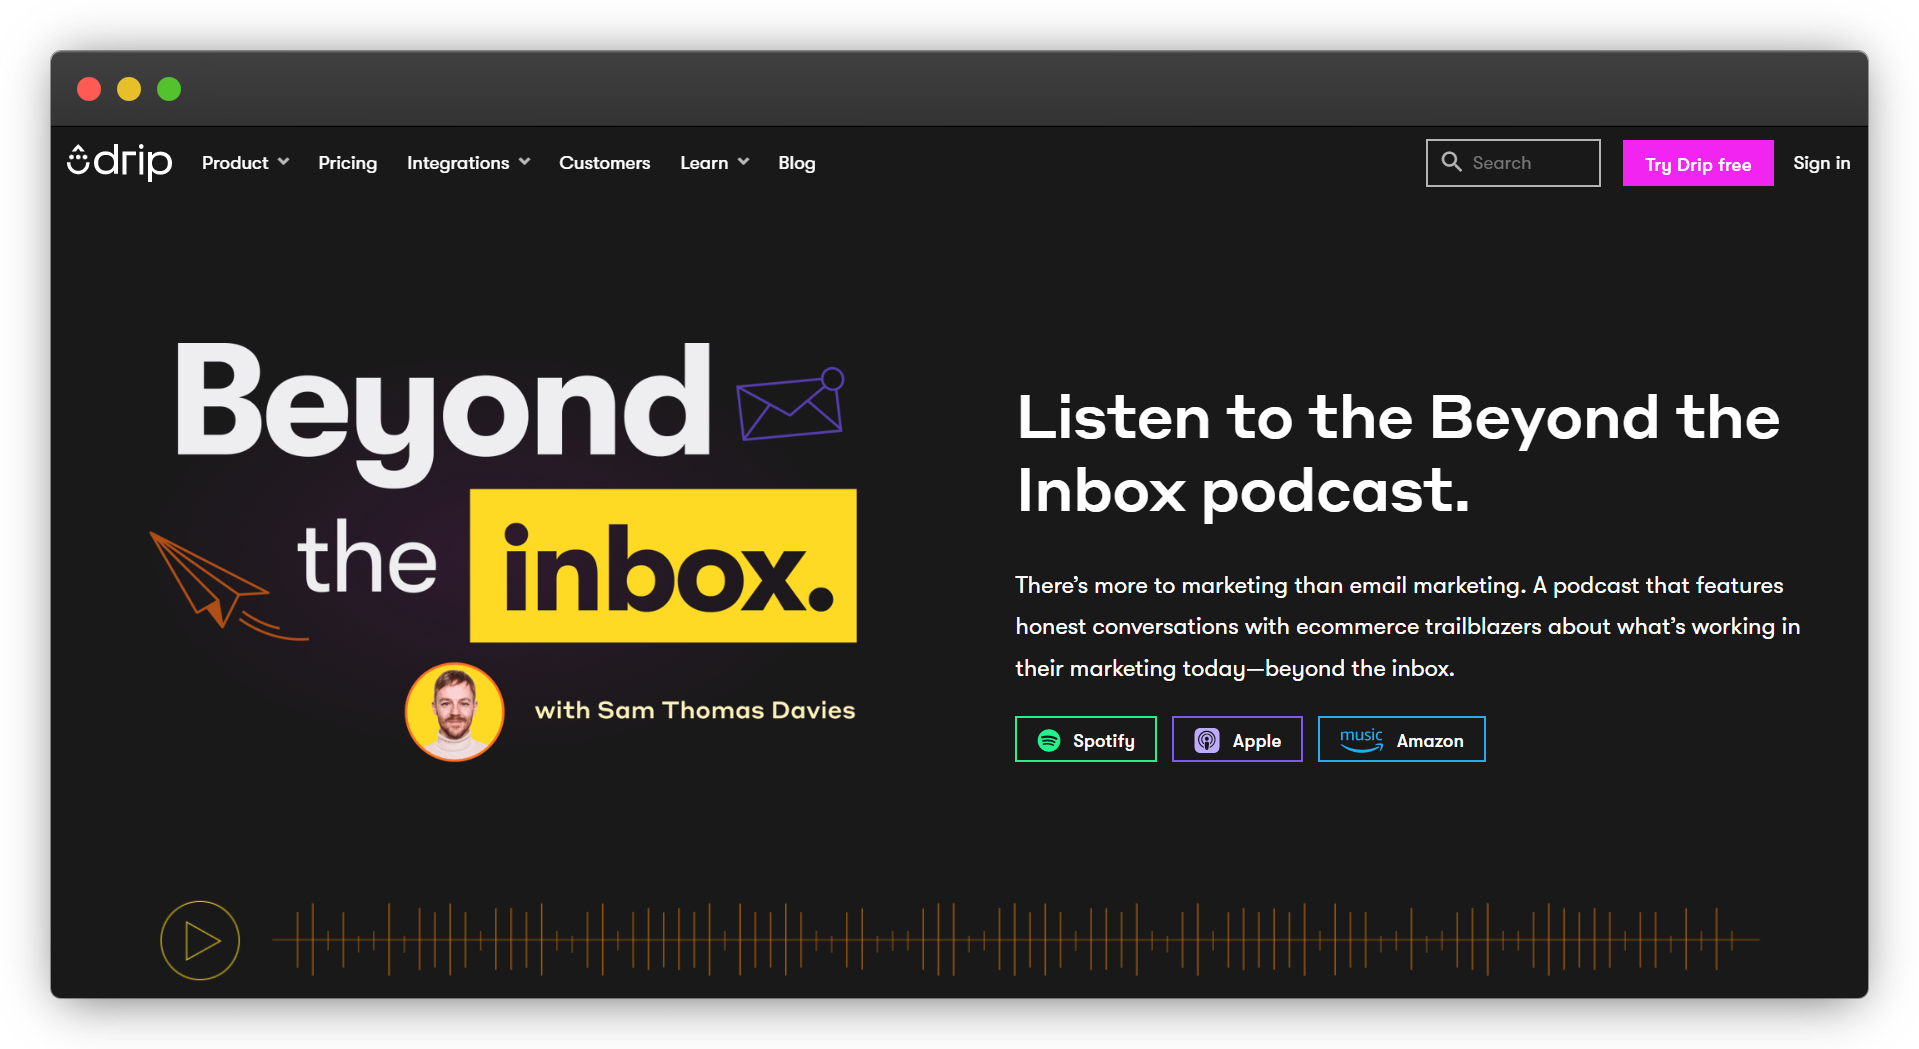Click Sam Thomas Davies host photo

[454, 712]
